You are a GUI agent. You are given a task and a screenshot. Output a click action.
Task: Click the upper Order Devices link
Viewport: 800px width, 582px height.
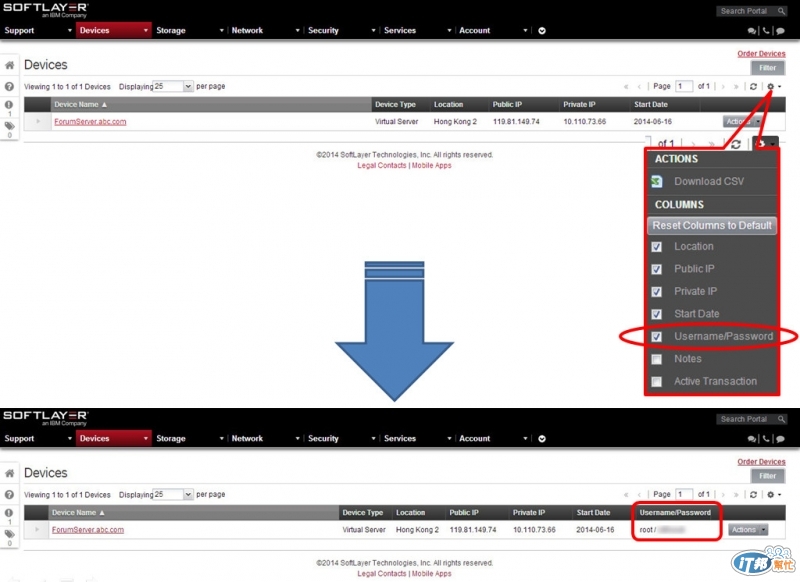click(761, 54)
